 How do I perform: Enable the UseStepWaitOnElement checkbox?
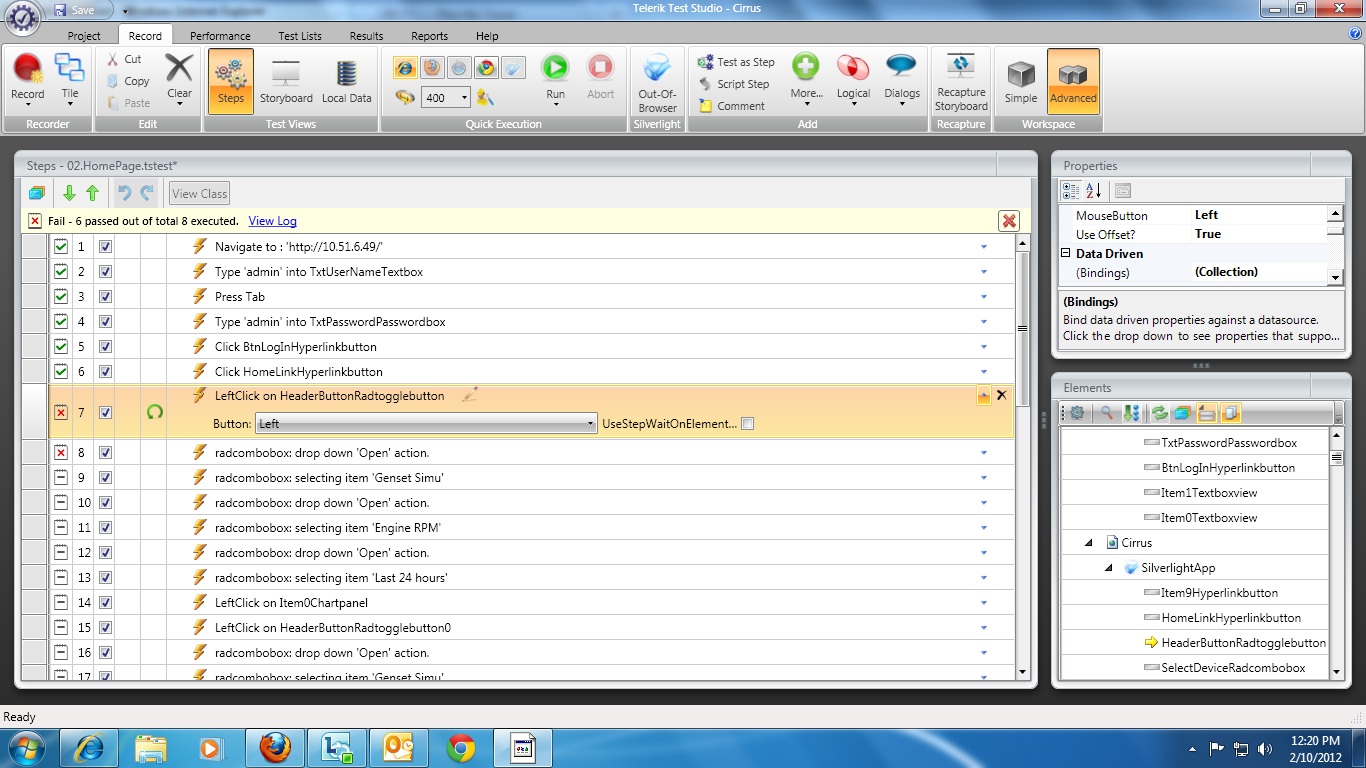click(748, 424)
